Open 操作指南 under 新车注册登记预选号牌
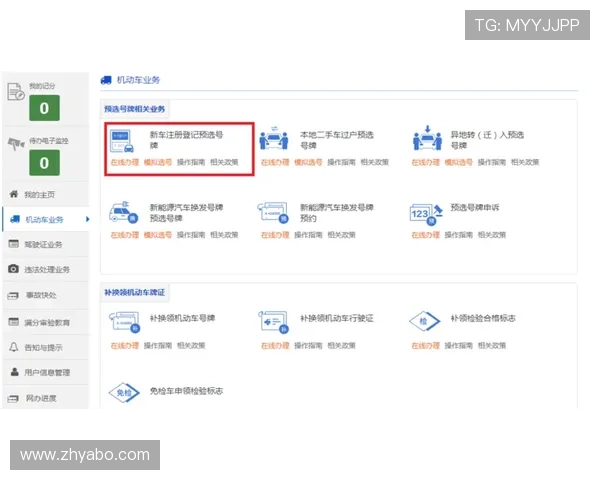Viewport: 600px width, 480px height. [191, 162]
